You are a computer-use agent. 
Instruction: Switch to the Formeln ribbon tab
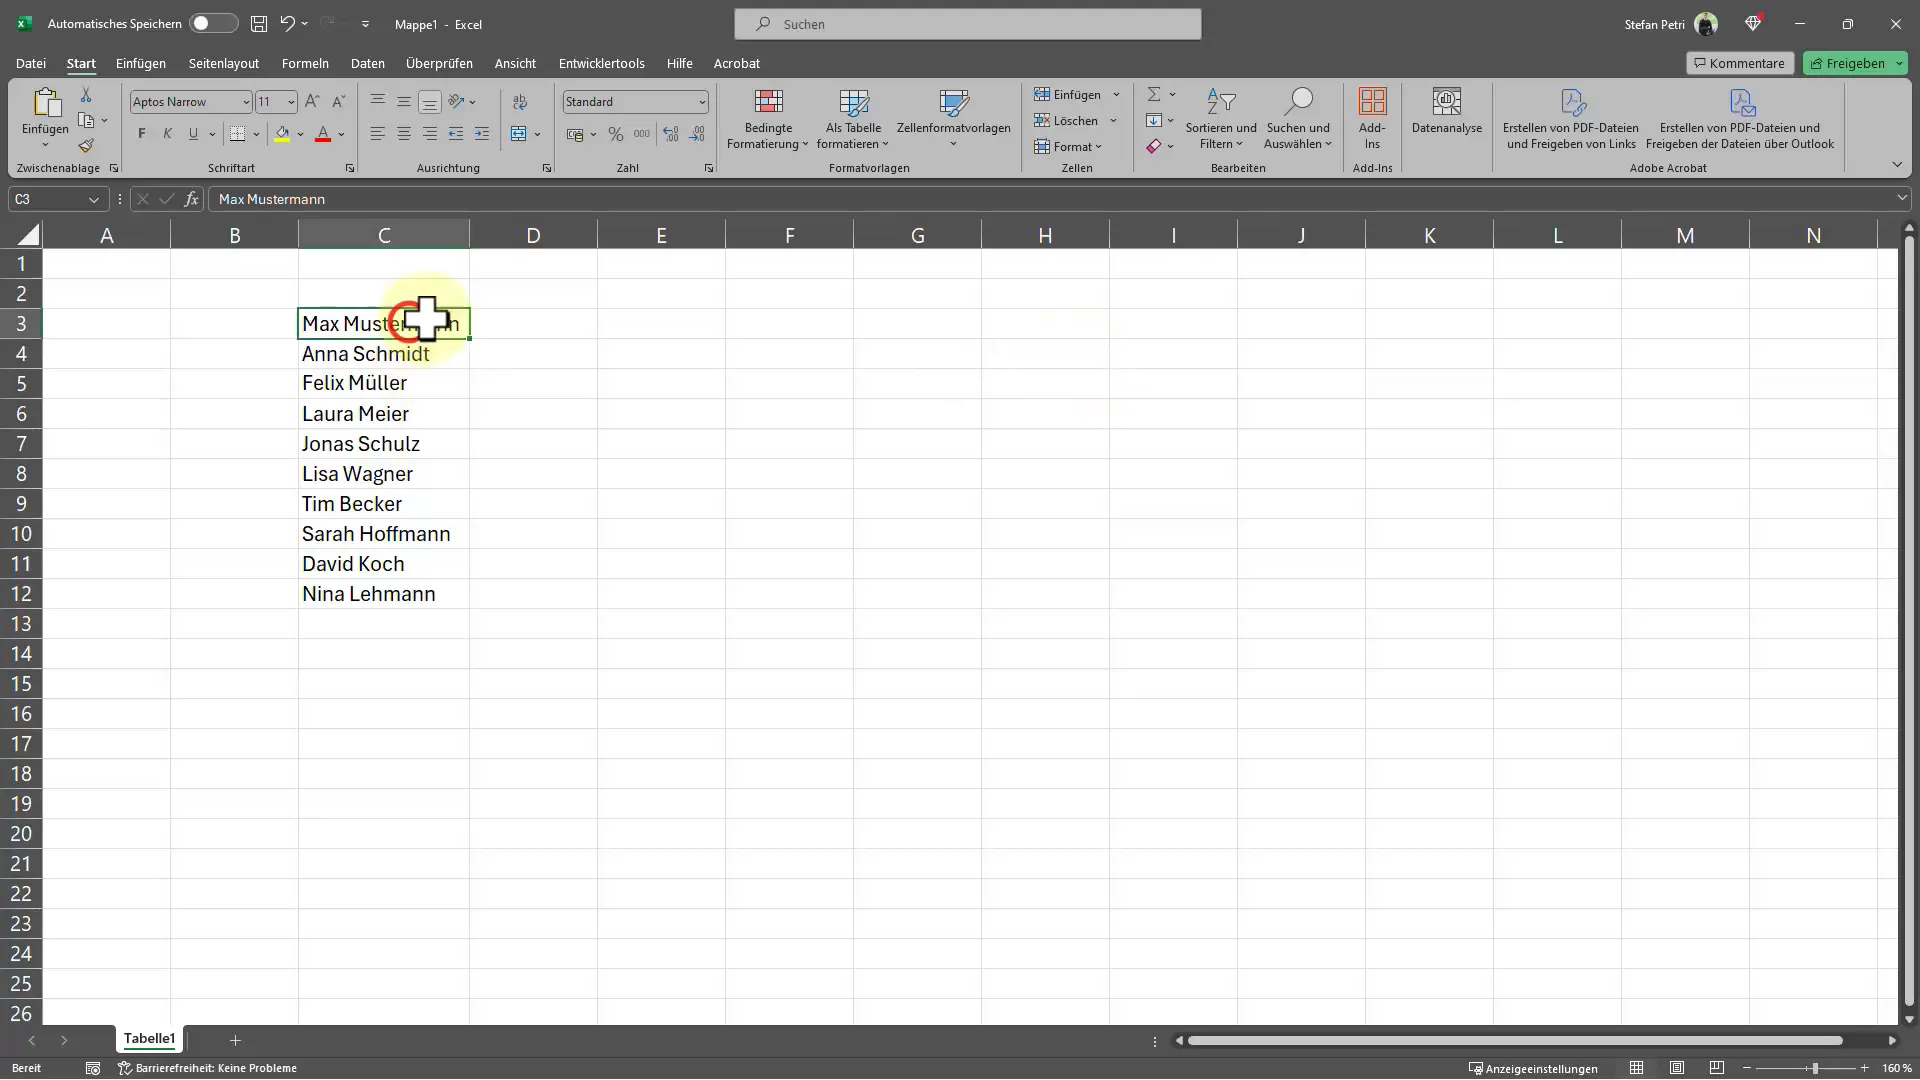[305, 62]
